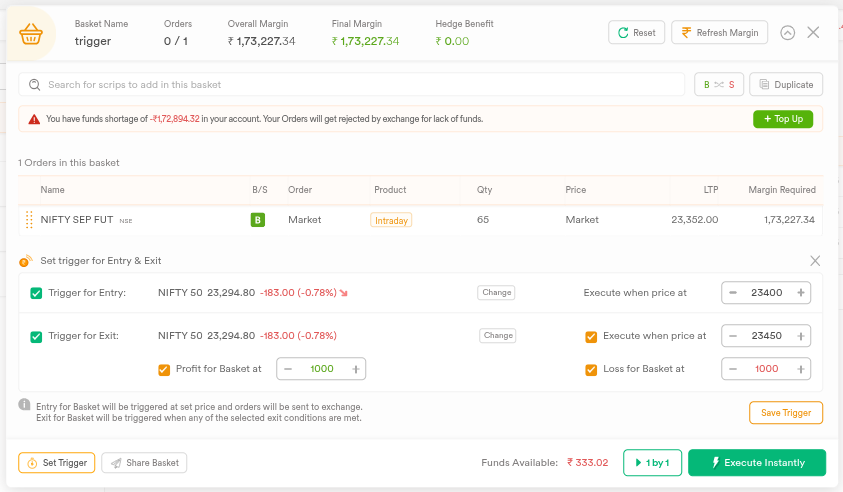Uncheck Trigger for Exit checkbox
The width and height of the screenshot is (843, 492).
point(36,337)
